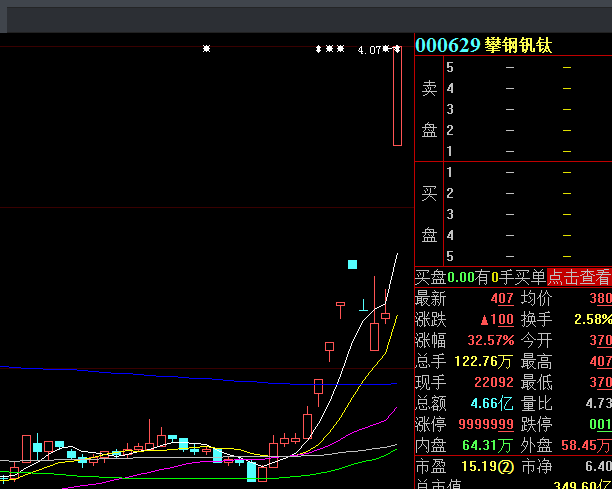Click the cyan square marker above the candles
This screenshot has width=612, height=489.
pos(352,265)
